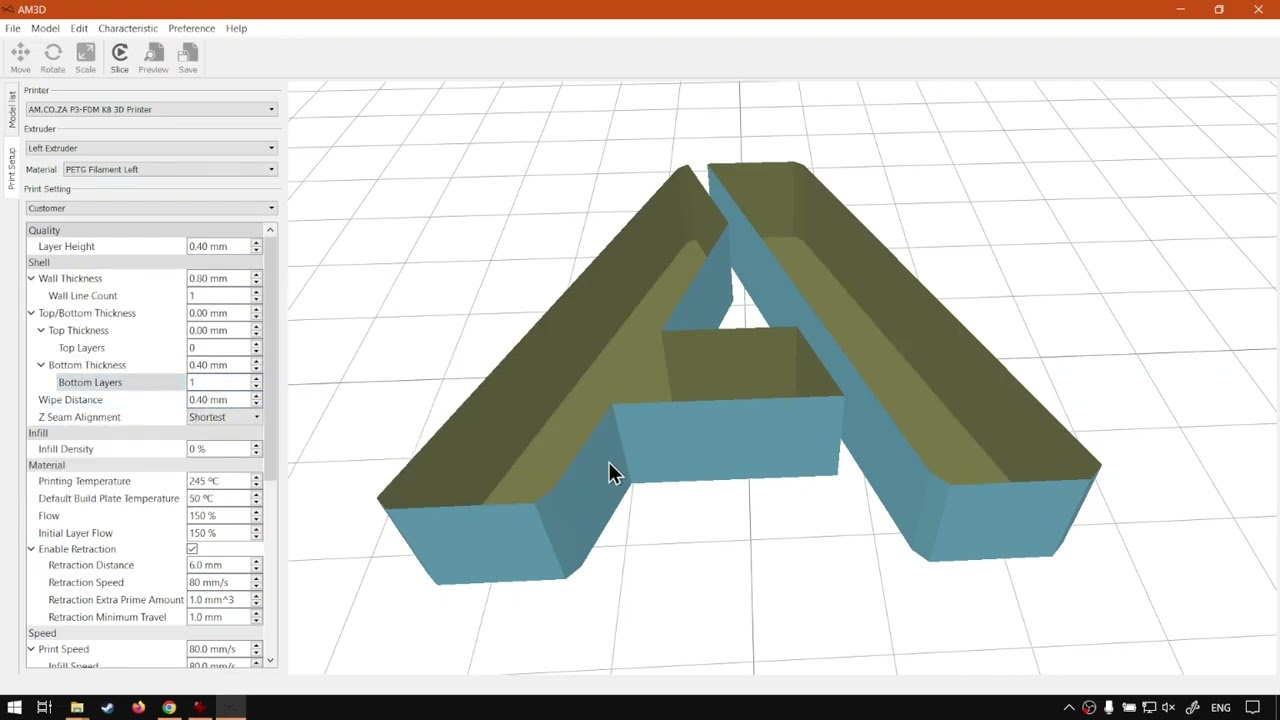
Task: Open File Explorer from the taskbar
Action: [77, 708]
